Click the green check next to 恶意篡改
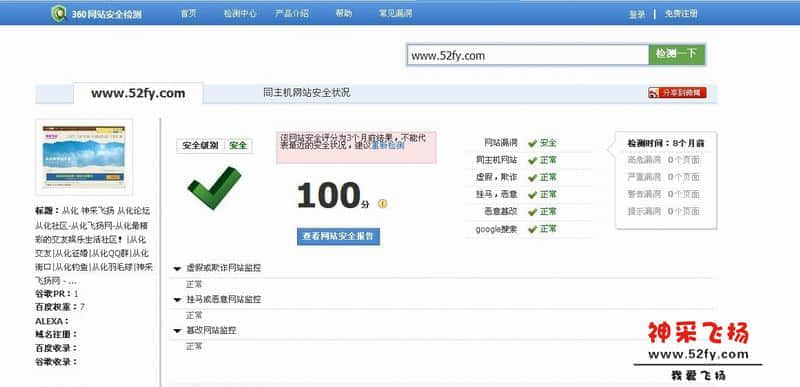Screen dimensions: 800x387 pos(533,212)
